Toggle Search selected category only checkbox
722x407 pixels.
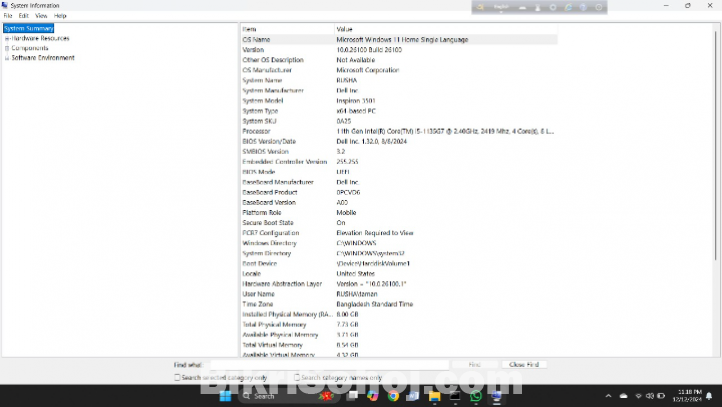point(177,378)
